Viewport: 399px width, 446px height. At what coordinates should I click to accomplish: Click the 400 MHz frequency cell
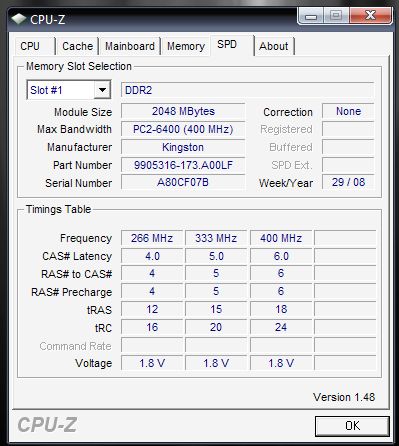281,238
